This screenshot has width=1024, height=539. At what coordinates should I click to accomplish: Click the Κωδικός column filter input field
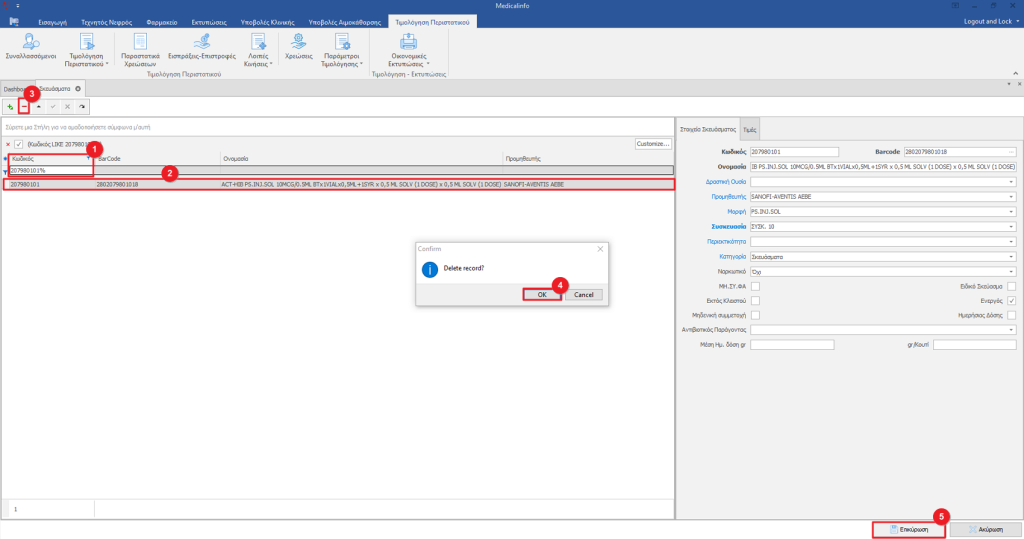click(x=50, y=171)
